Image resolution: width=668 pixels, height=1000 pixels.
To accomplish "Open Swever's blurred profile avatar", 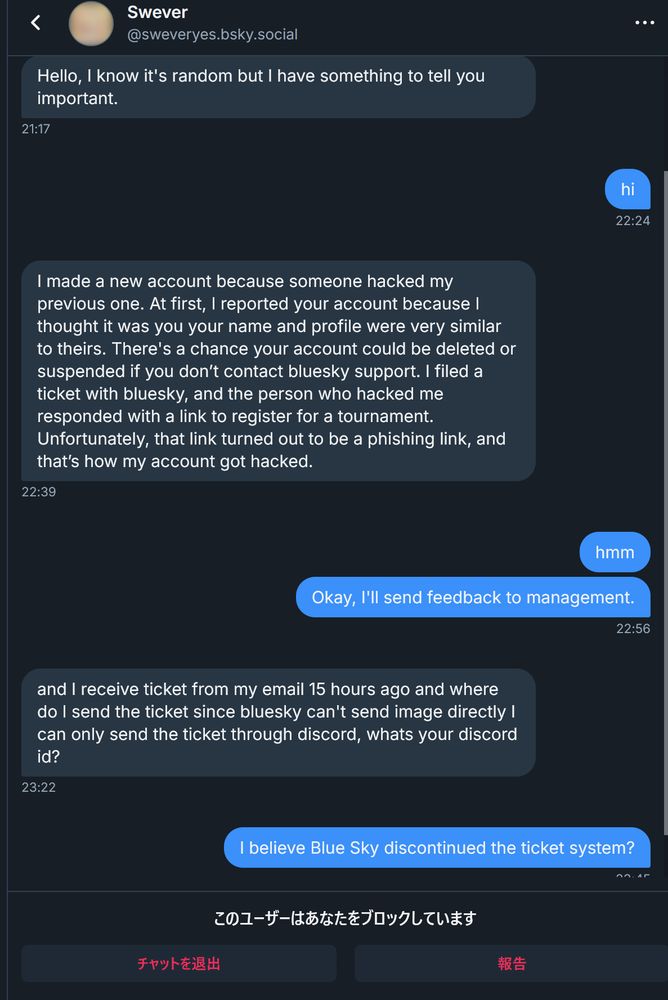I will (91, 23).
